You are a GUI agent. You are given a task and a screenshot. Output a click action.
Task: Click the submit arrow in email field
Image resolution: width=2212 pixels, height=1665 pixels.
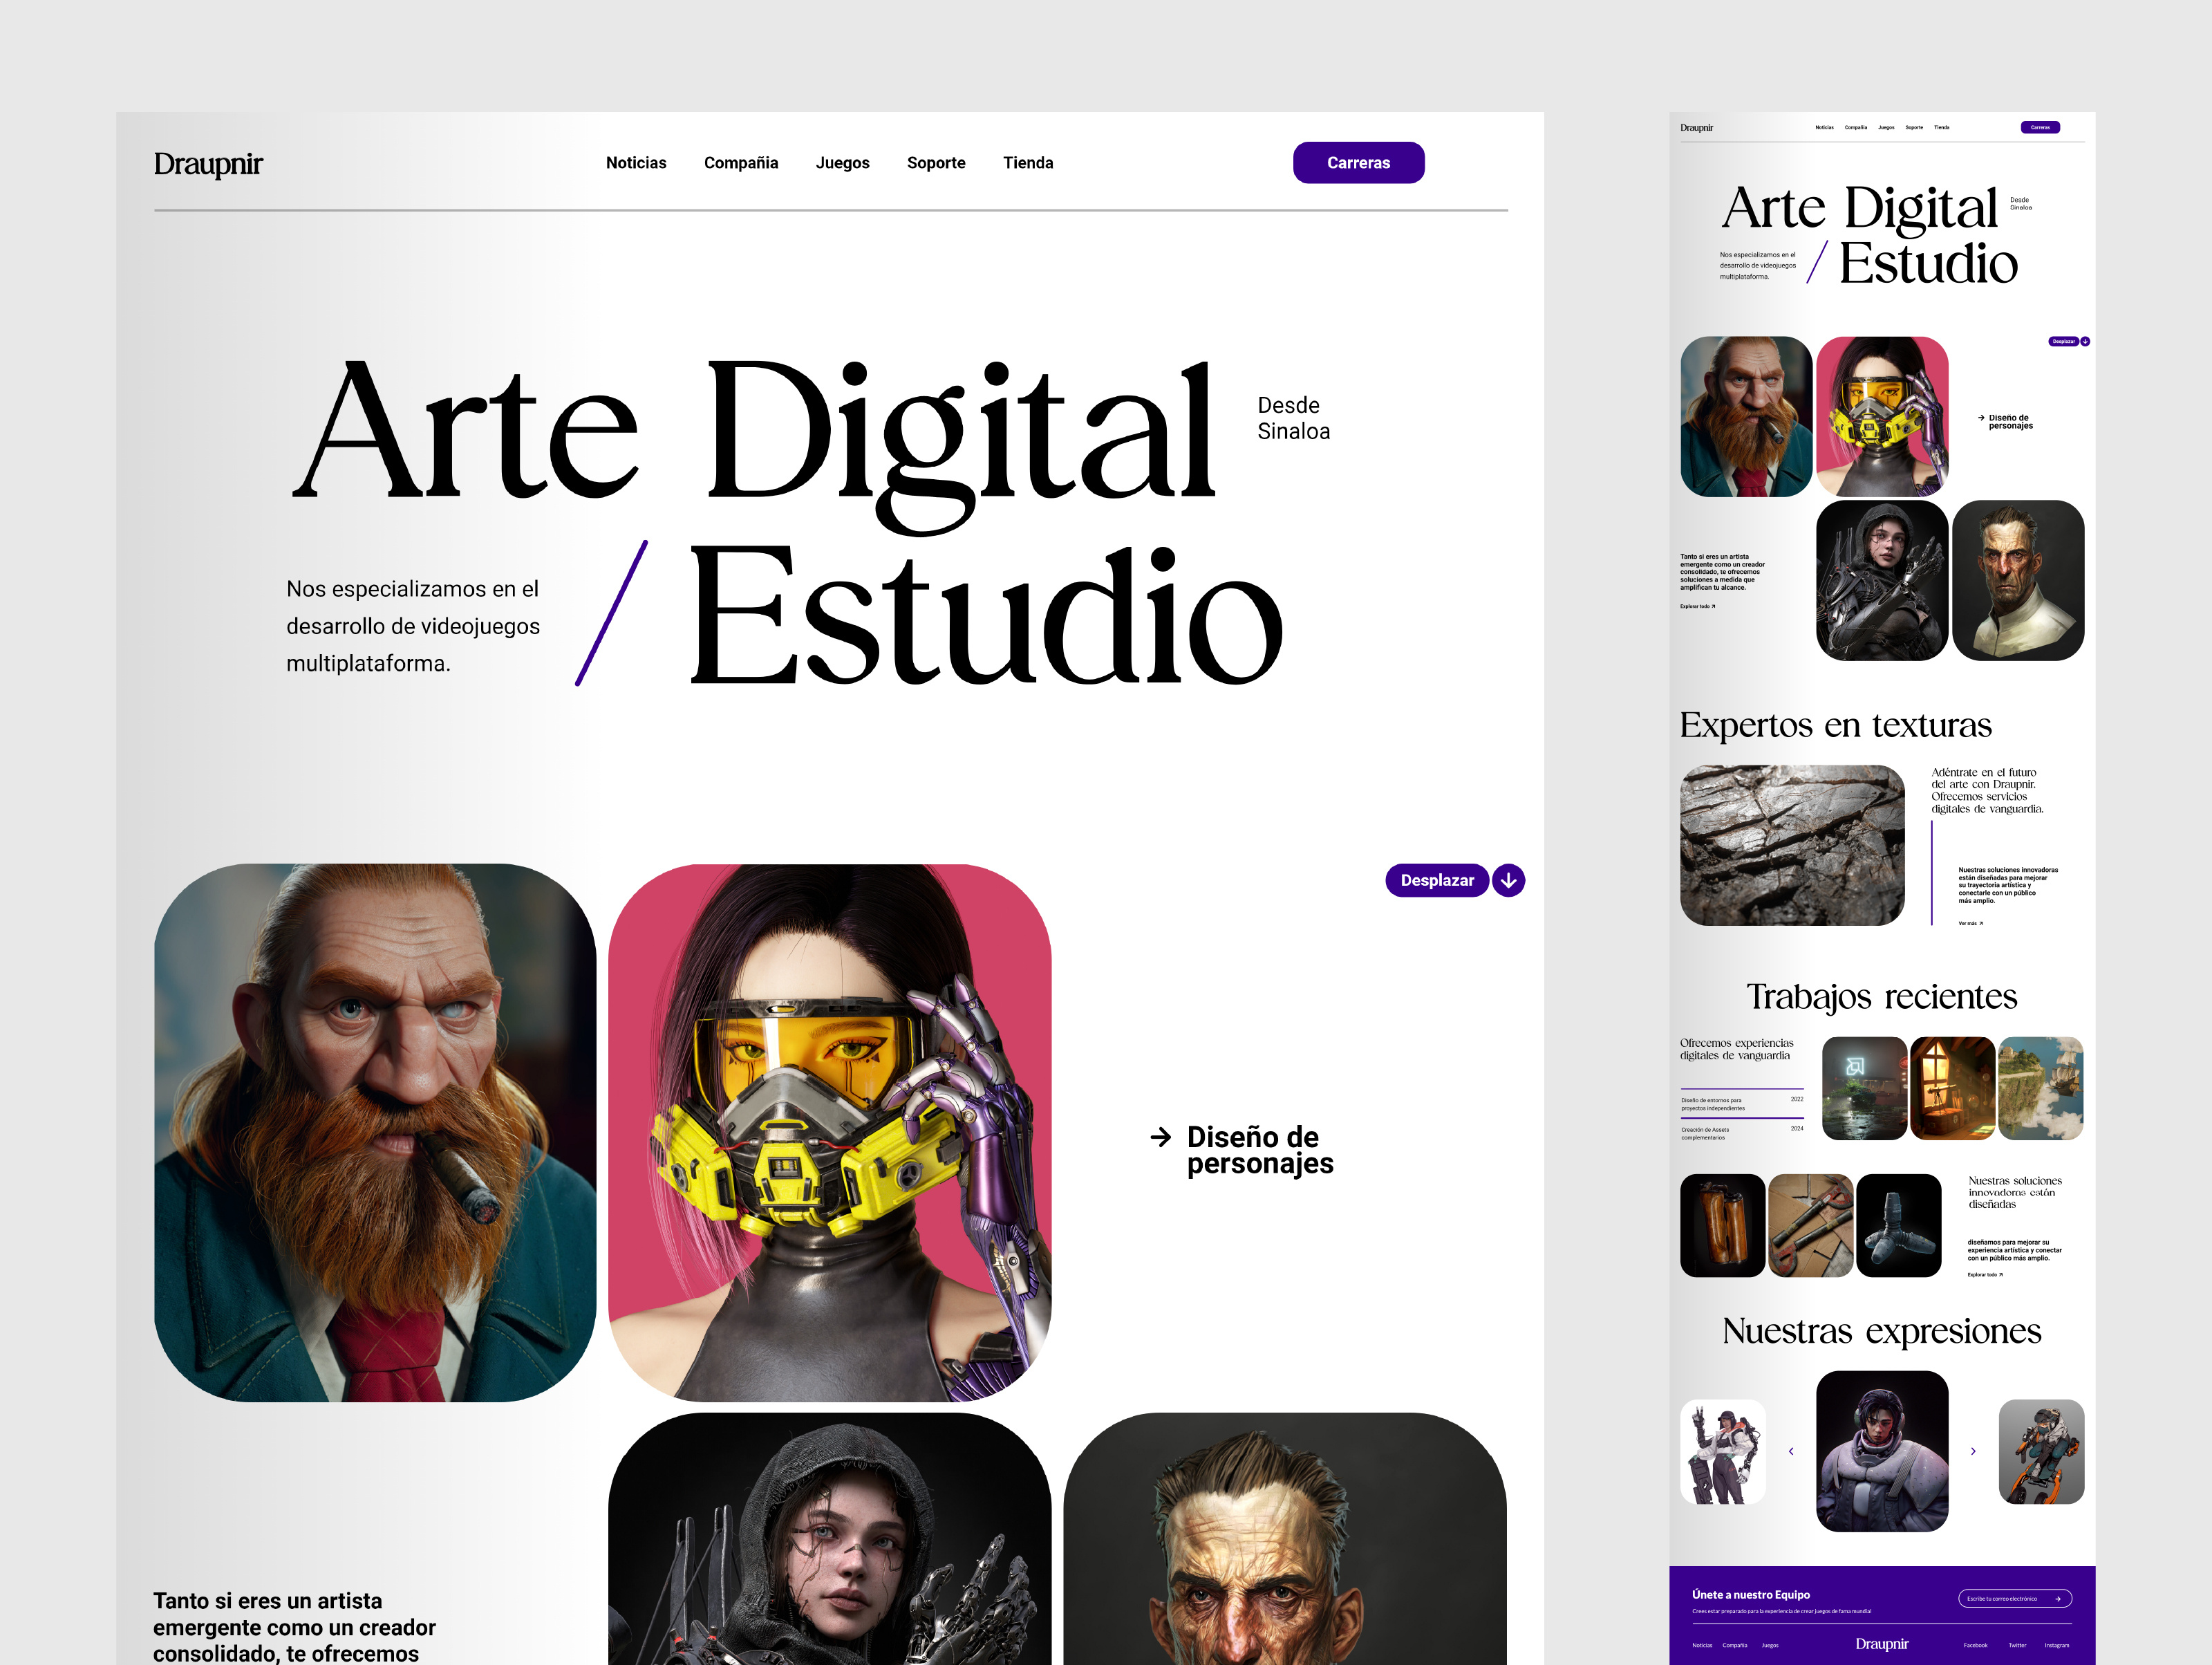coord(2057,1598)
